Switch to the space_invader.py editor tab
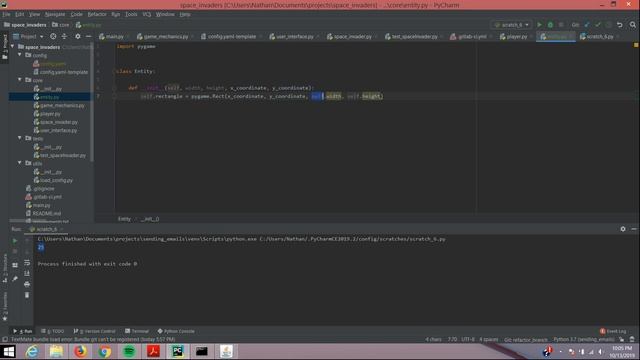The height and width of the screenshot is (360, 640). click(x=352, y=36)
